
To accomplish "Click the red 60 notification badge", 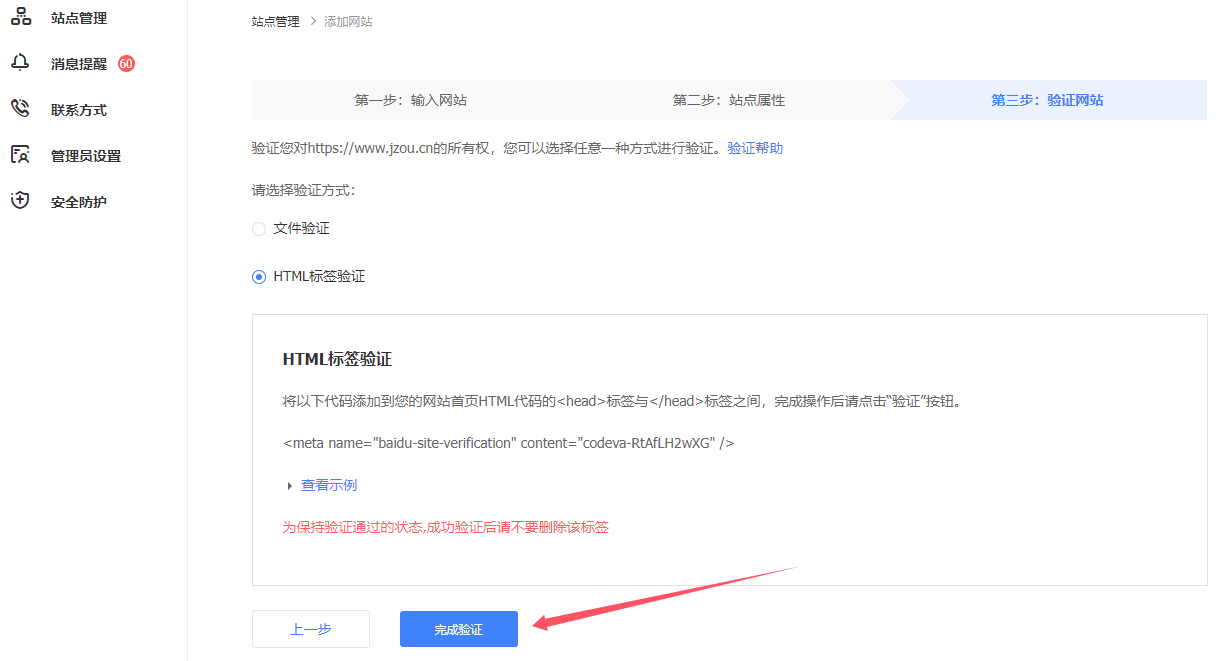I will (126, 63).
